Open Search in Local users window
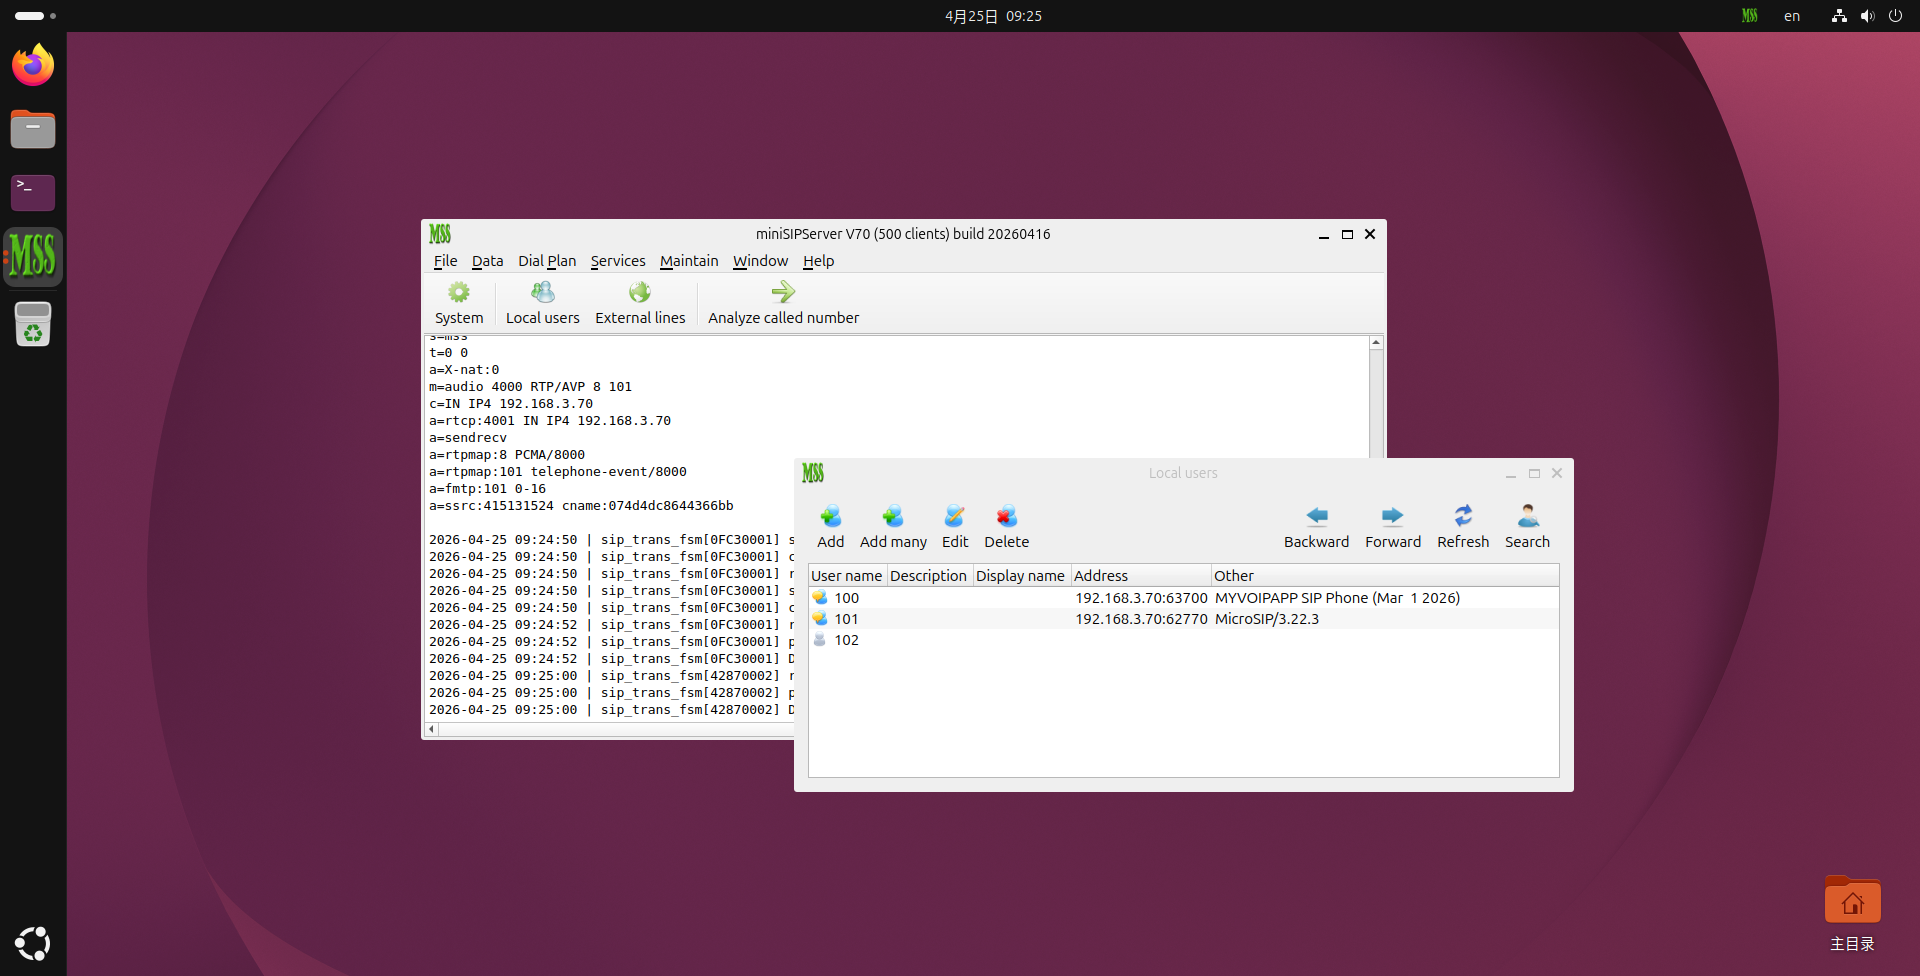1920x976 pixels. tap(1527, 526)
